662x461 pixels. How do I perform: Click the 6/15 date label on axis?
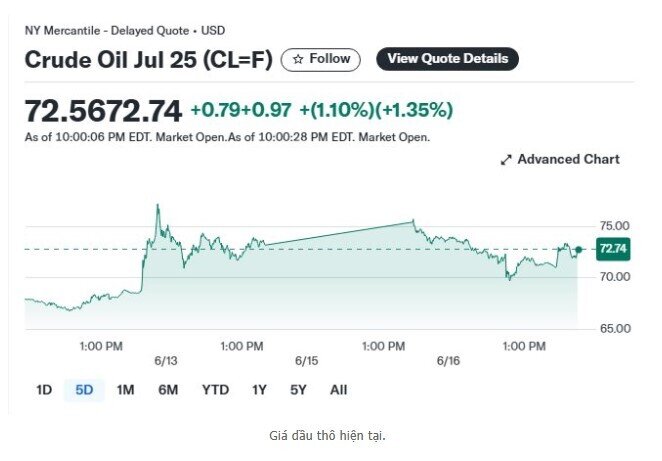[307, 361]
